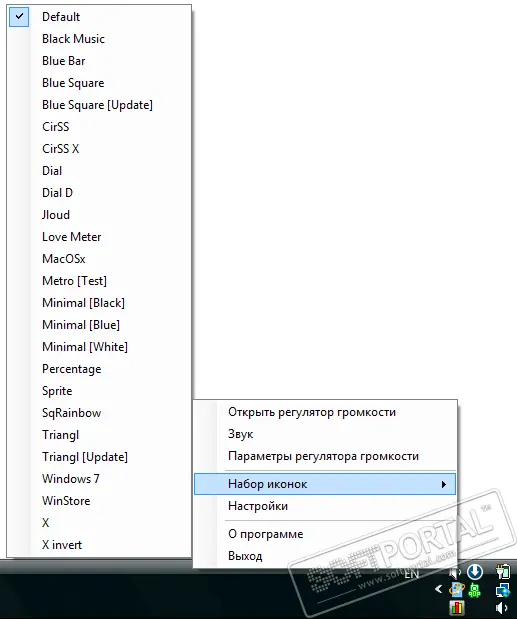Pick the SqRainbow icon set
Viewport: 517px width, 619px height.
[99, 413]
